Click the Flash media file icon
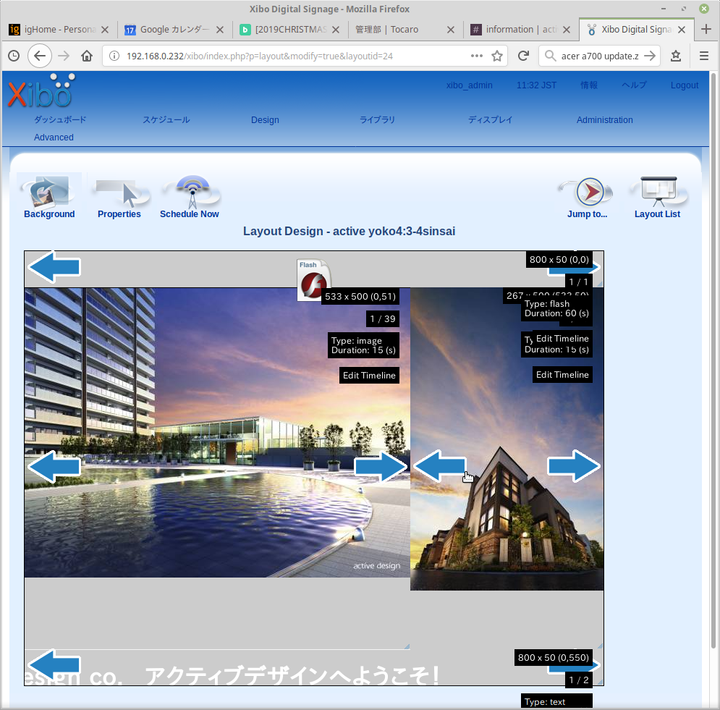720x710 pixels. point(313,281)
